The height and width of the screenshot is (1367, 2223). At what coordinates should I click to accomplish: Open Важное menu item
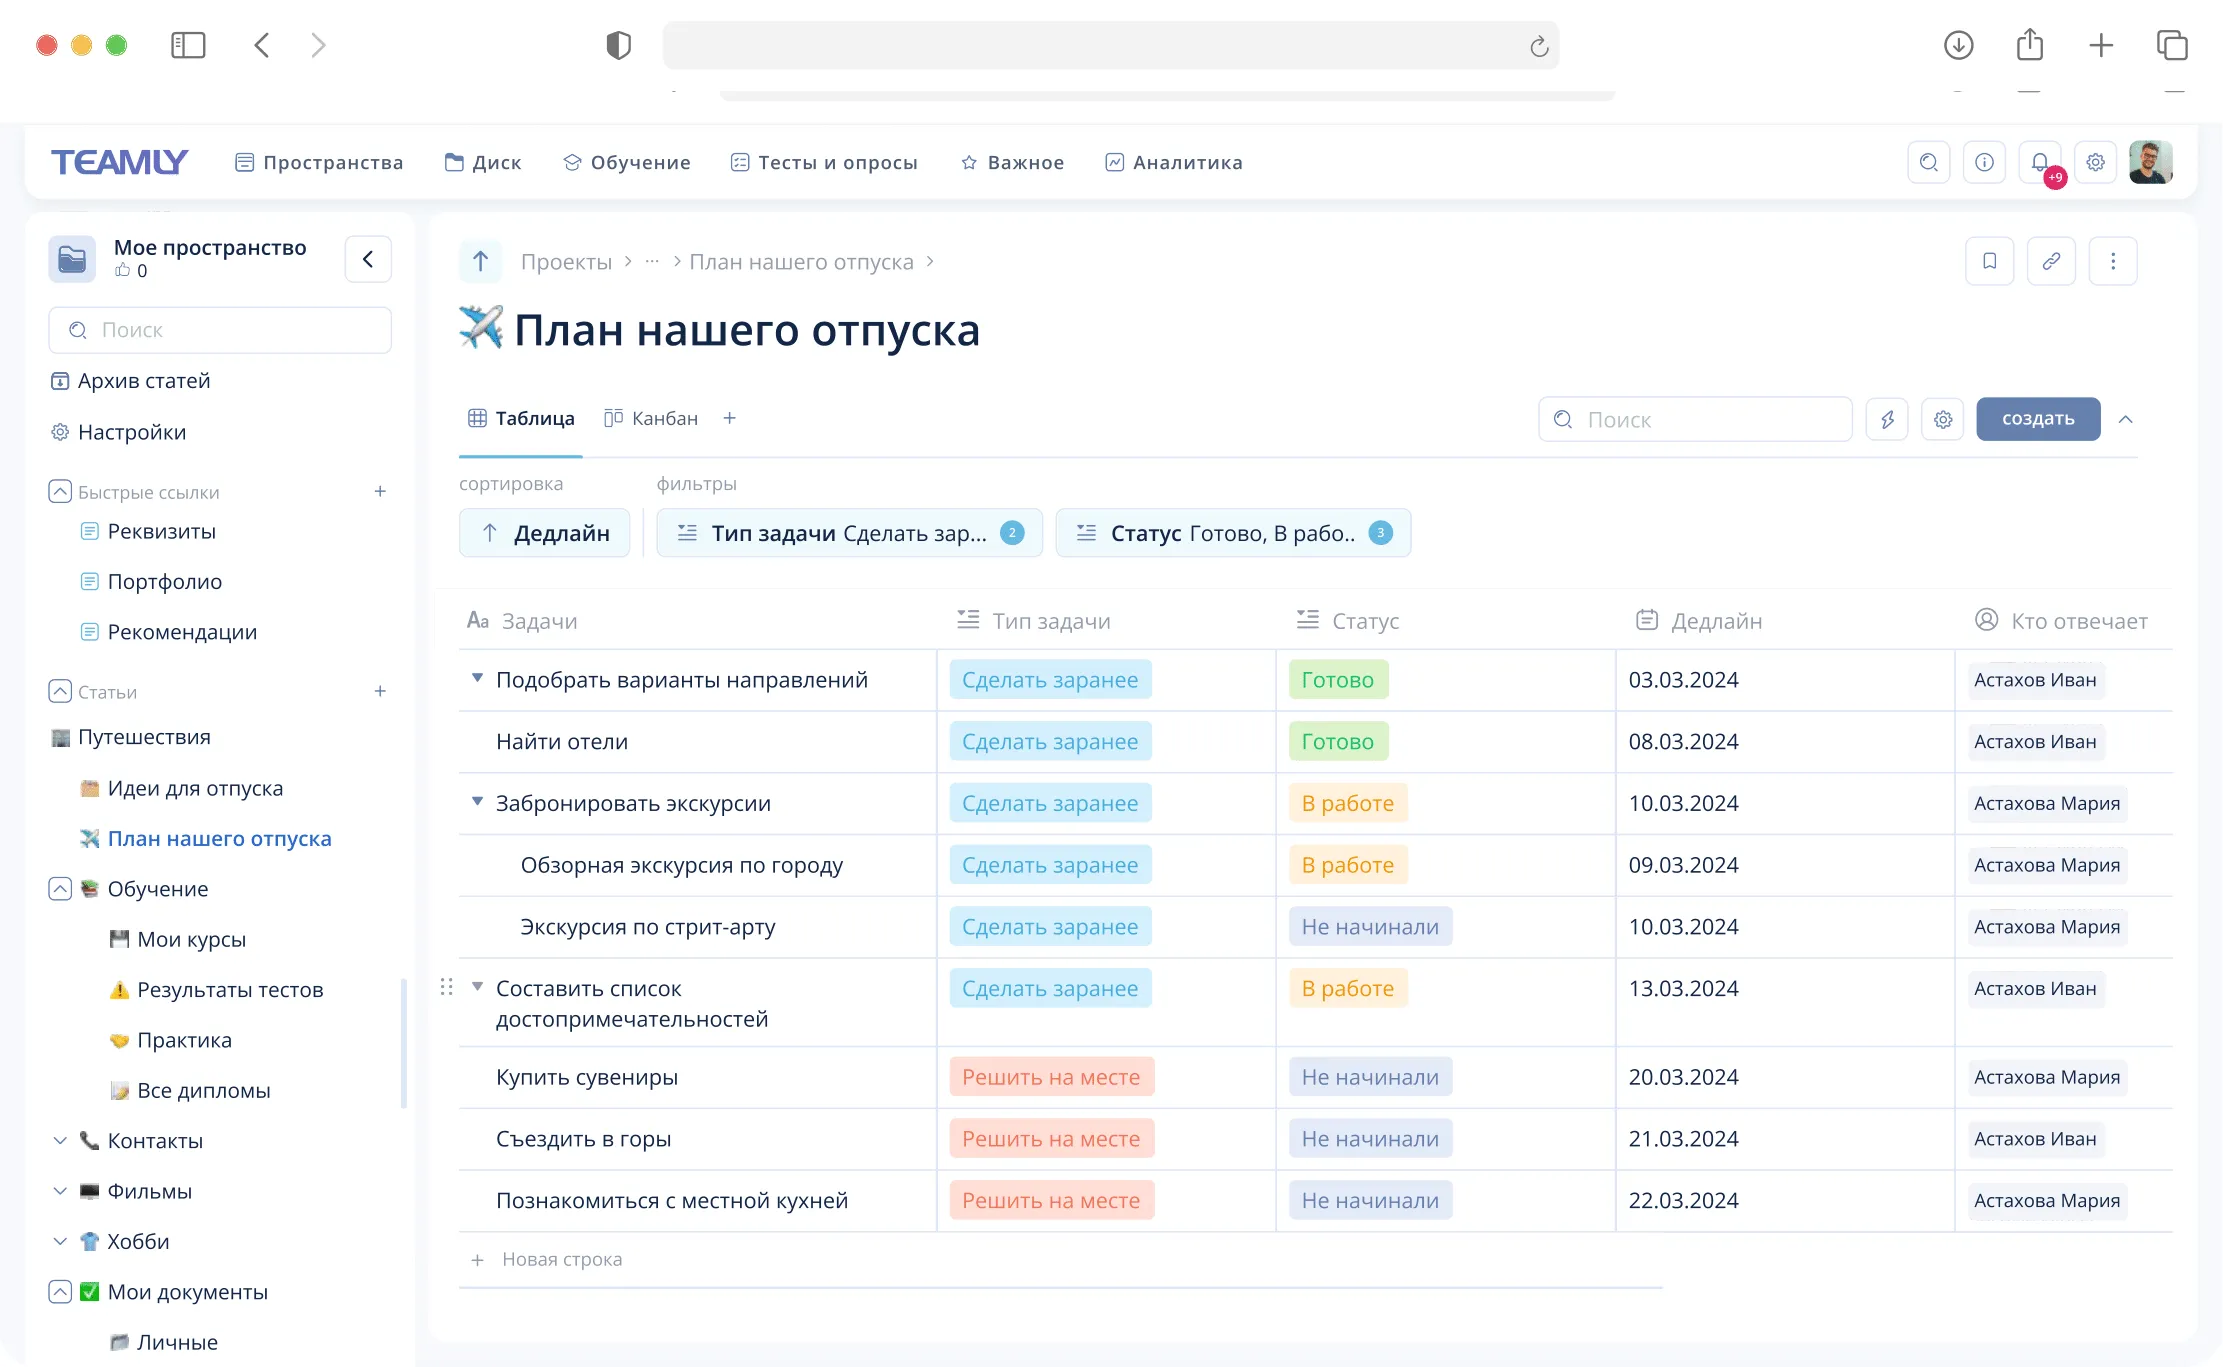coord(1012,162)
